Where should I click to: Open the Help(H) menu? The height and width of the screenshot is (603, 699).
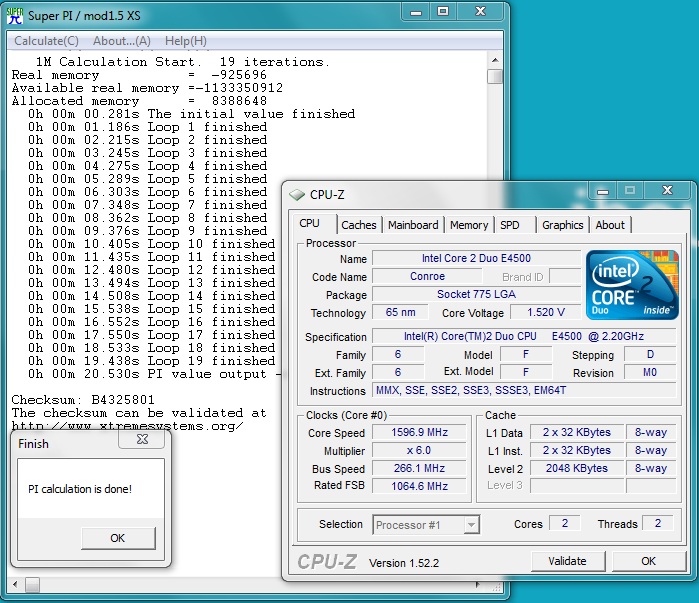point(186,41)
